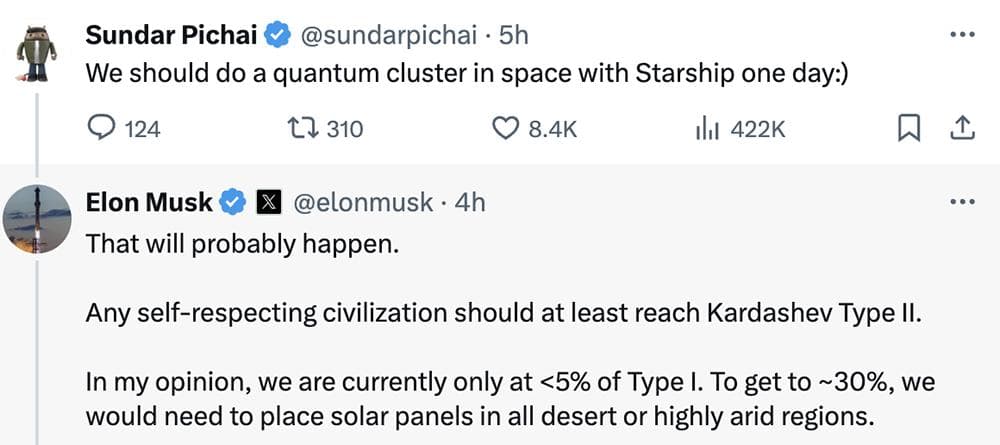Repost the quantum cluster tweet
Viewport: 1000px width, 445px height.
pyautogui.click(x=299, y=128)
